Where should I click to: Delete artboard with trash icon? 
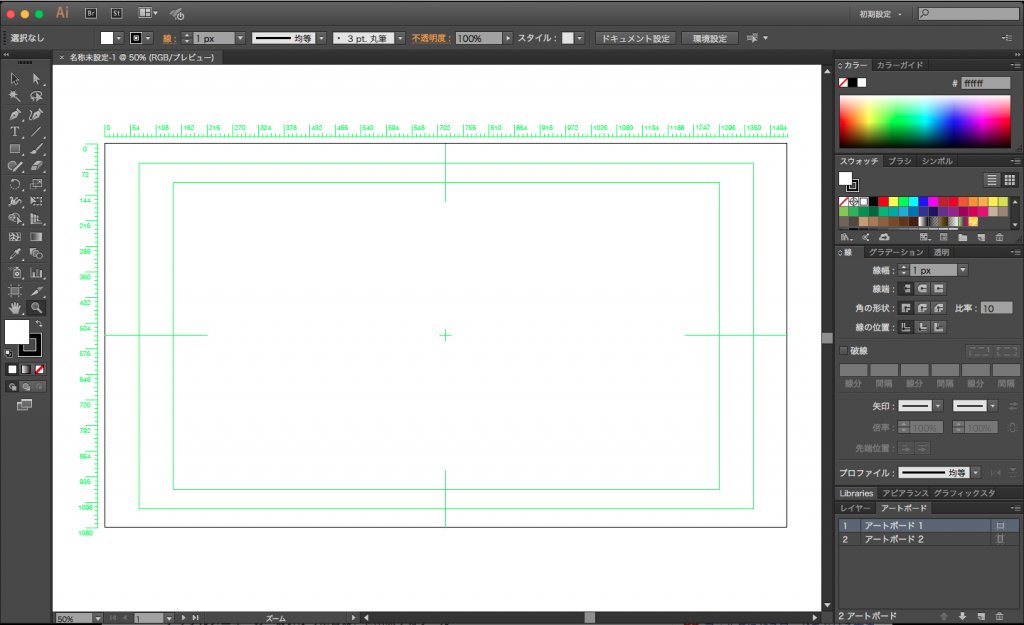point(999,616)
